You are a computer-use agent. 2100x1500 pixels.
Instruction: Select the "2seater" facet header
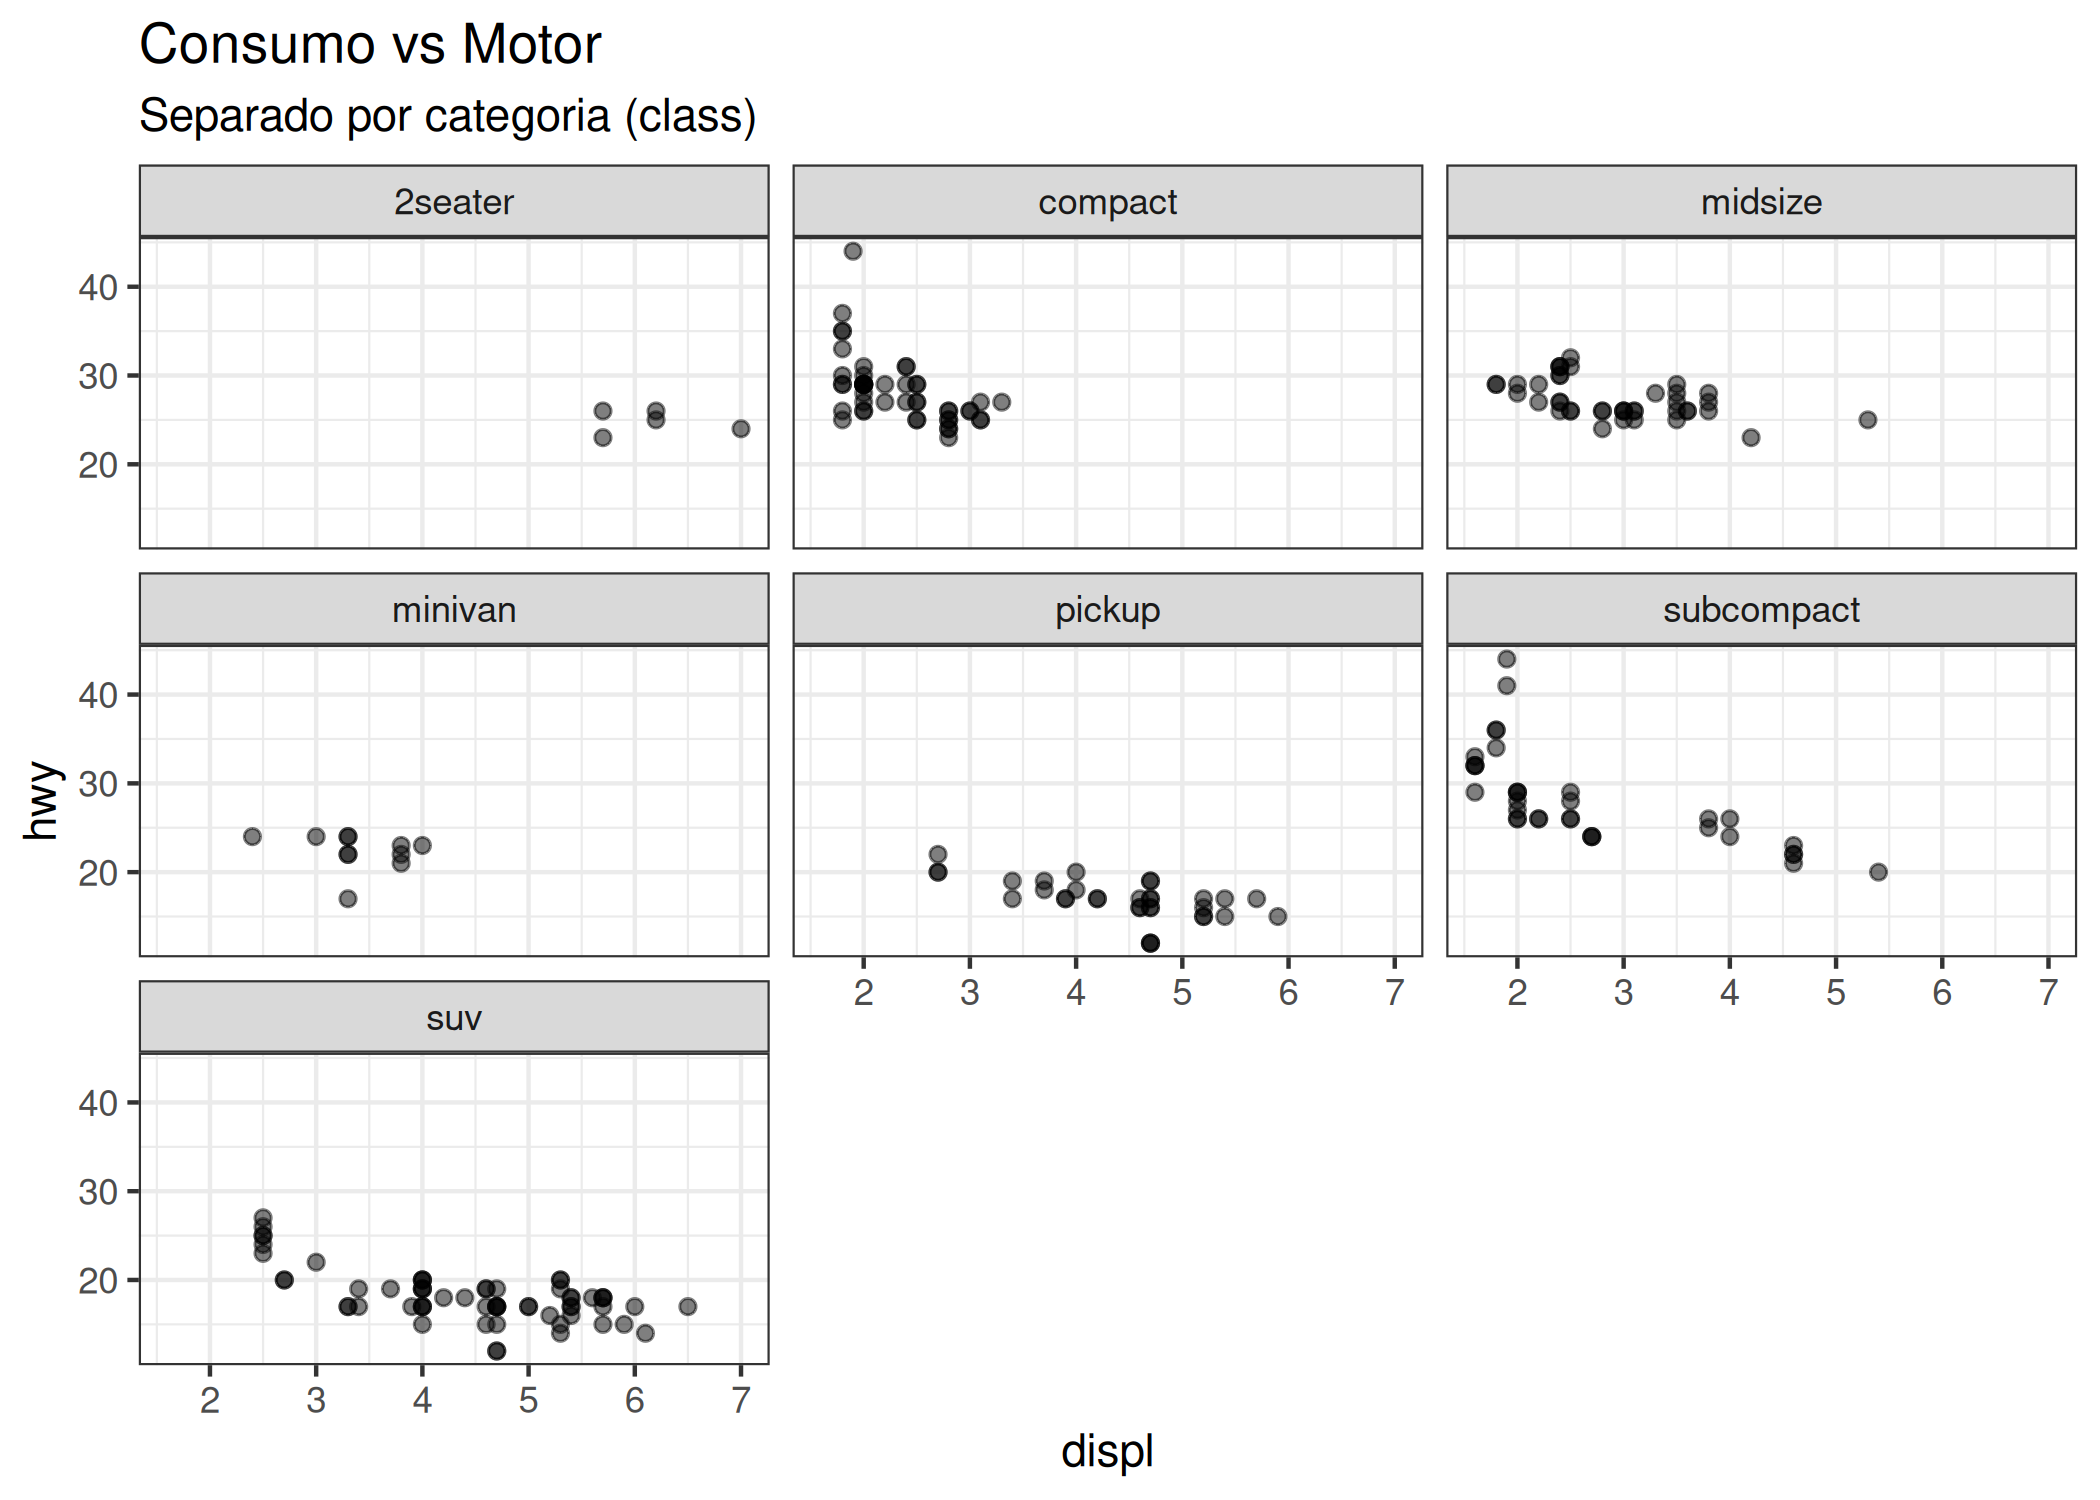pyautogui.click(x=454, y=202)
